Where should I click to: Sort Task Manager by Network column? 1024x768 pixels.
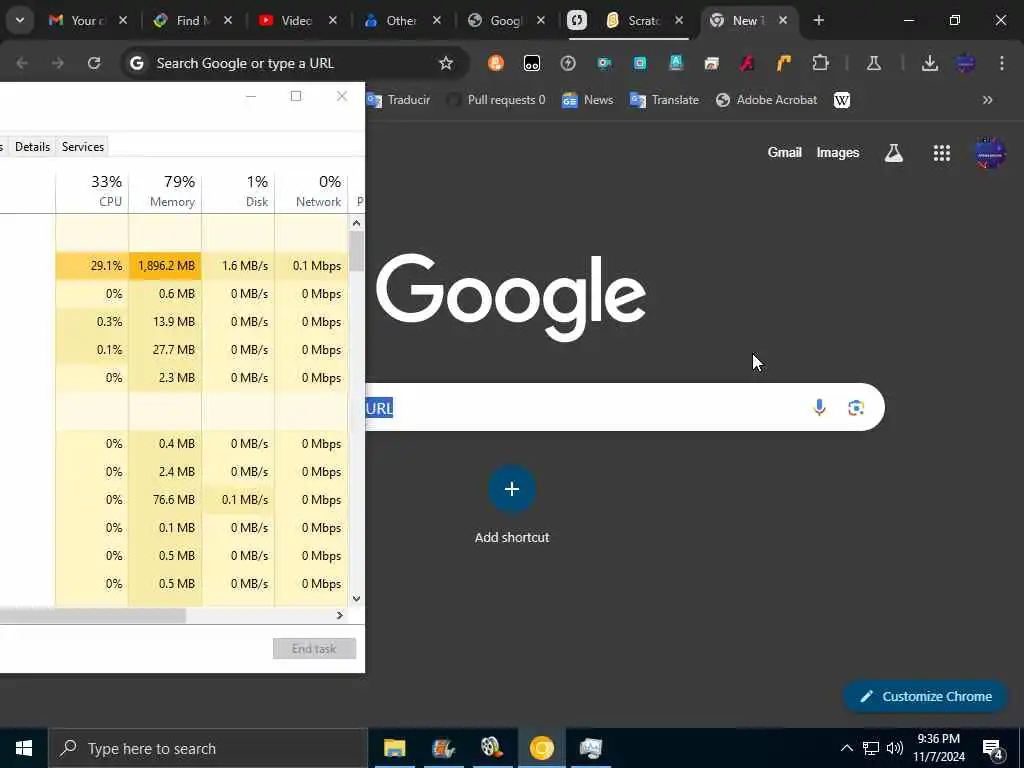click(x=312, y=191)
